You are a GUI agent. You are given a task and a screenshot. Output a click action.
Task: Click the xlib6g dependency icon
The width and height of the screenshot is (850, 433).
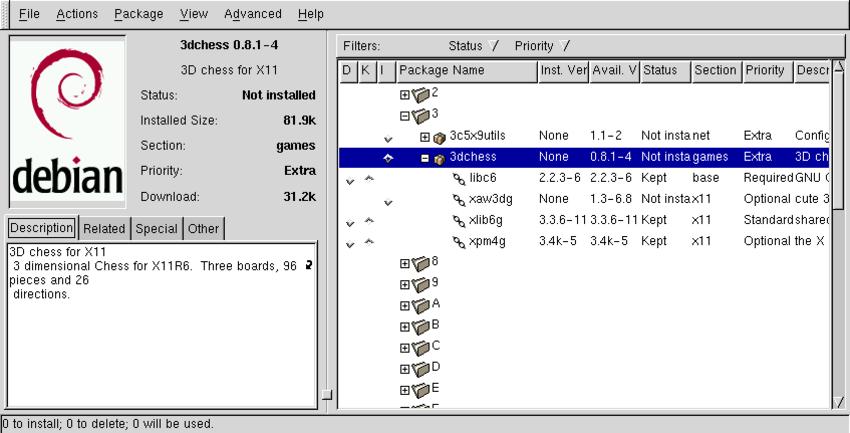459,220
